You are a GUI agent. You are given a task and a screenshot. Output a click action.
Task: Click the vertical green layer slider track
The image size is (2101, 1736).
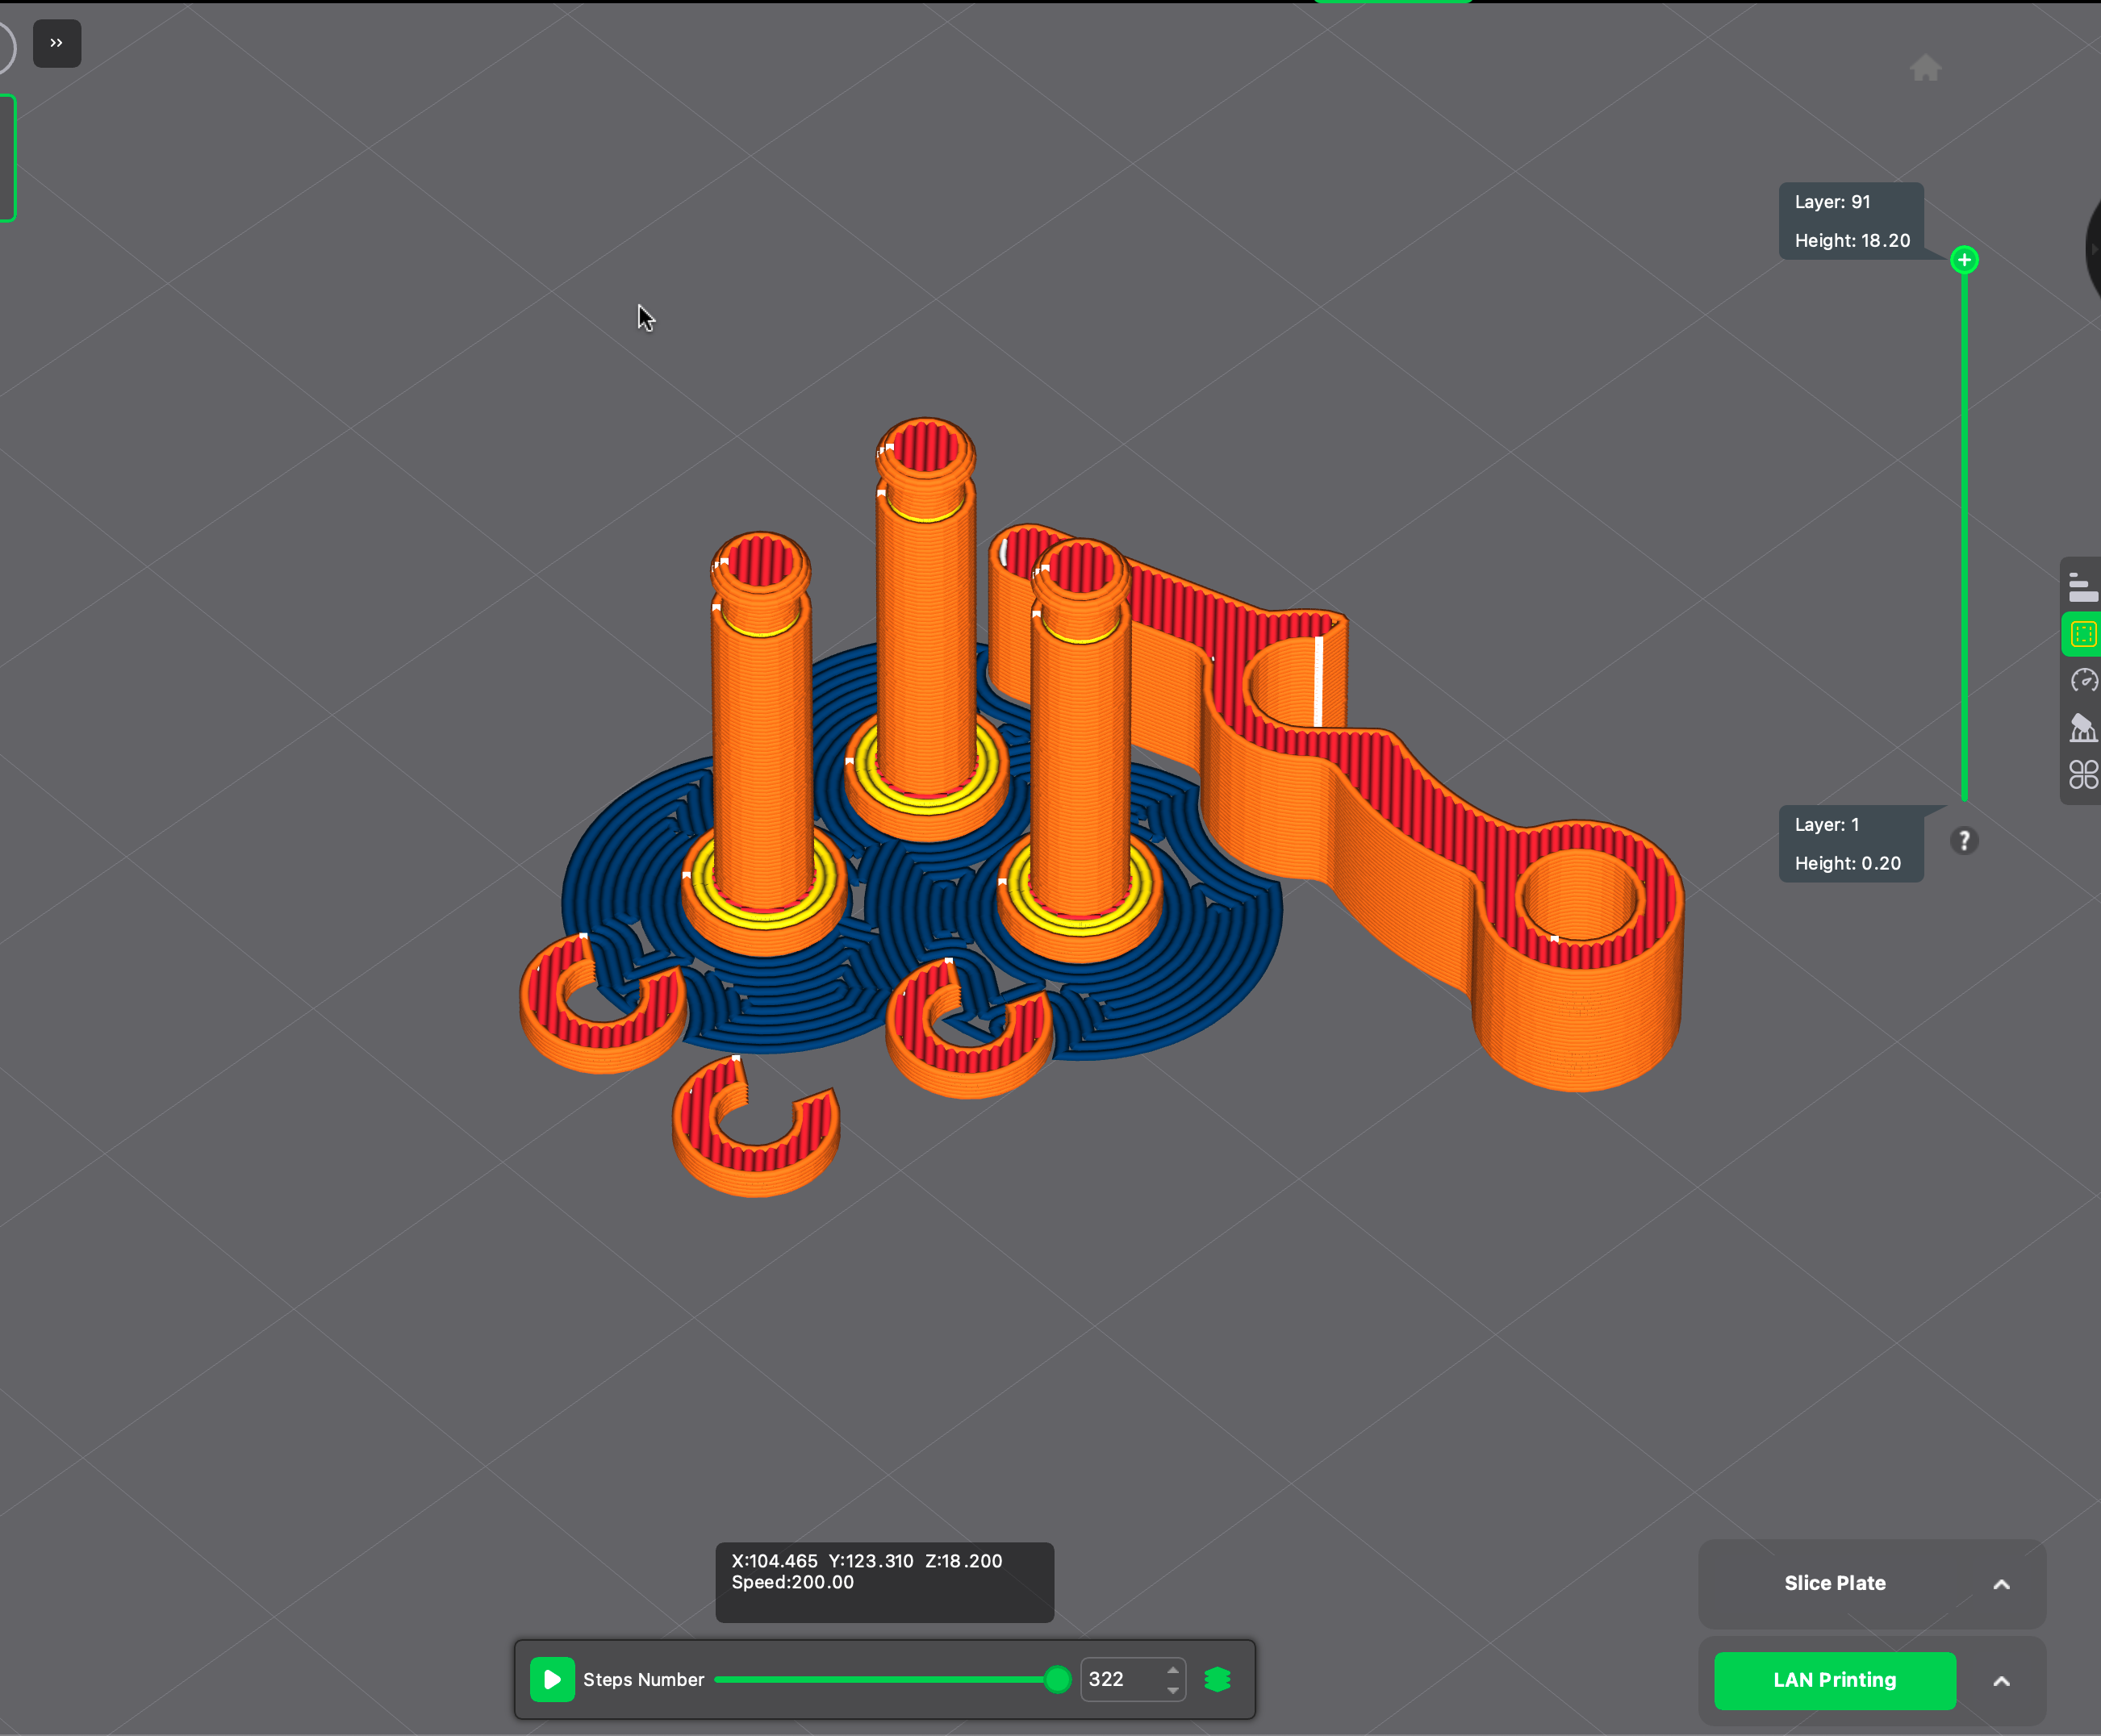tap(1964, 536)
